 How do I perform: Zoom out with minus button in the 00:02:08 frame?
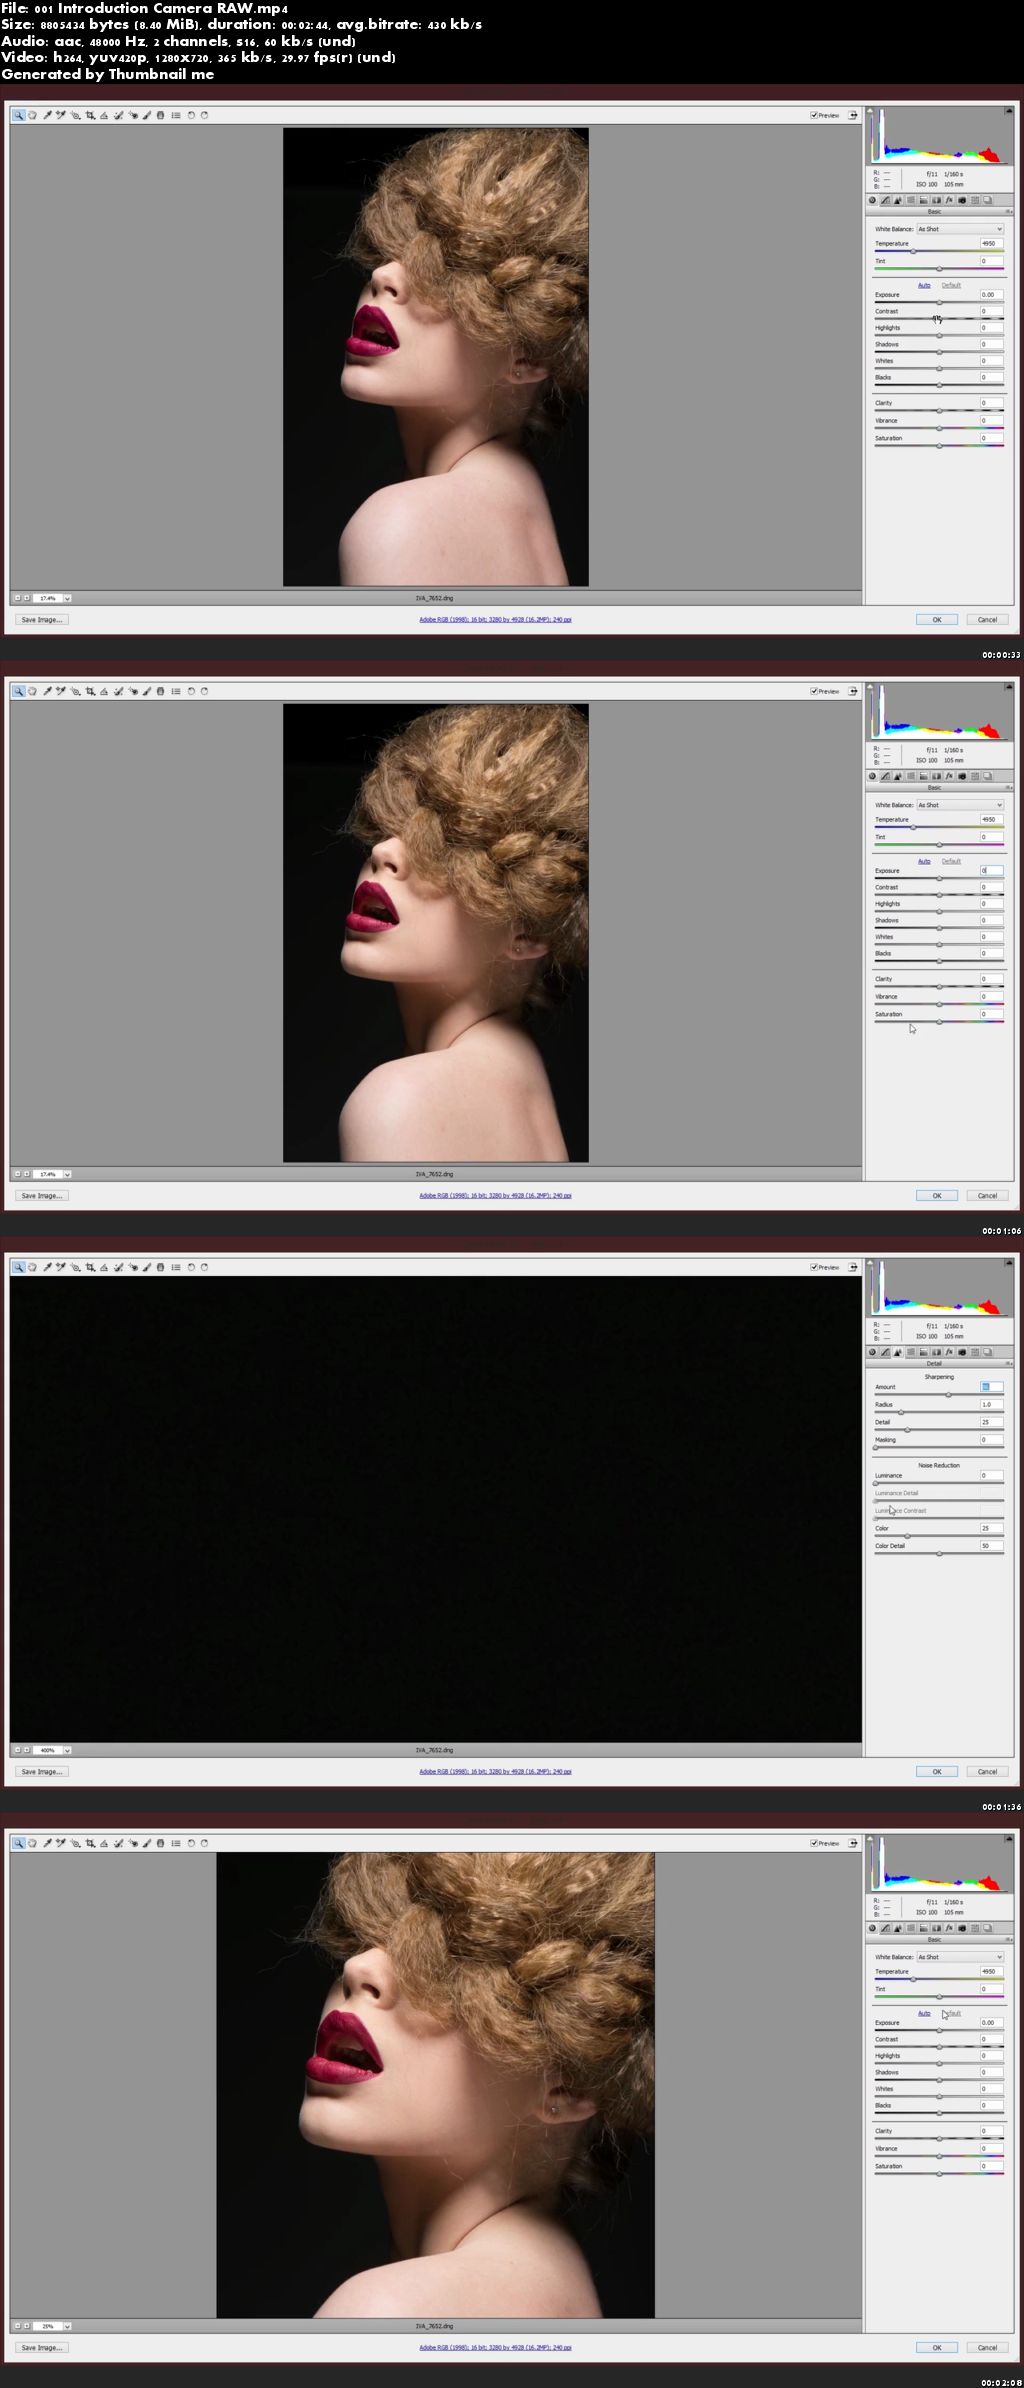tap(17, 2326)
